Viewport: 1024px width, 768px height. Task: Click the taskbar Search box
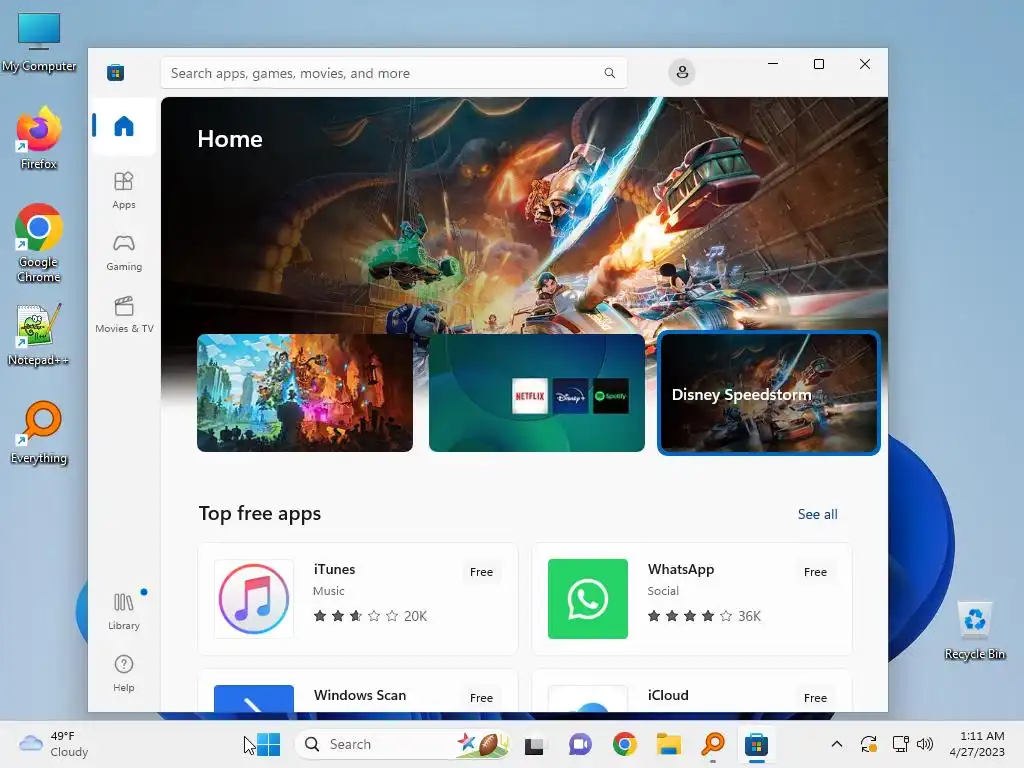point(402,744)
